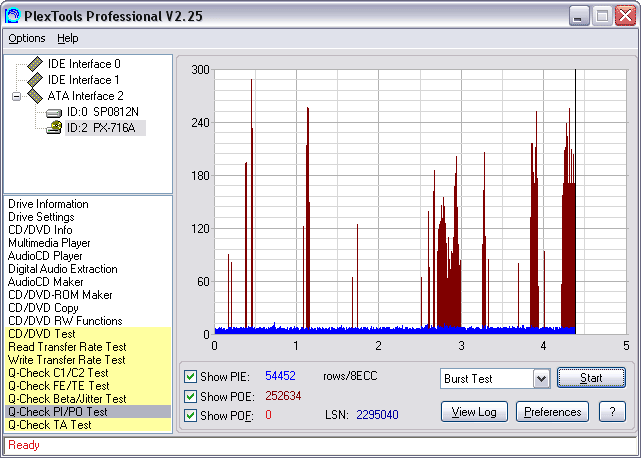Click the hard drive icon for SP0812N
This screenshot has width=641, height=458.
click(54, 112)
